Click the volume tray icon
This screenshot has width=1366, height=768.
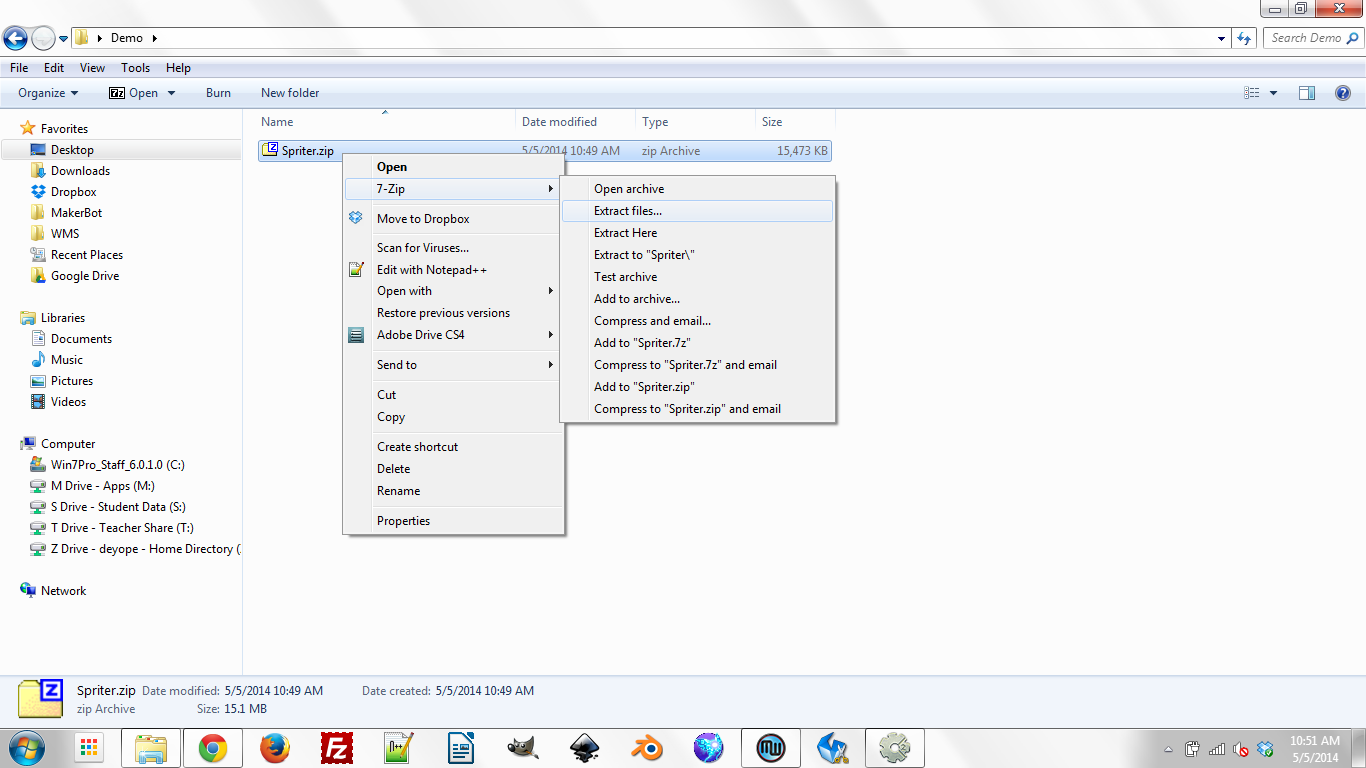[x=1241, y=748]
